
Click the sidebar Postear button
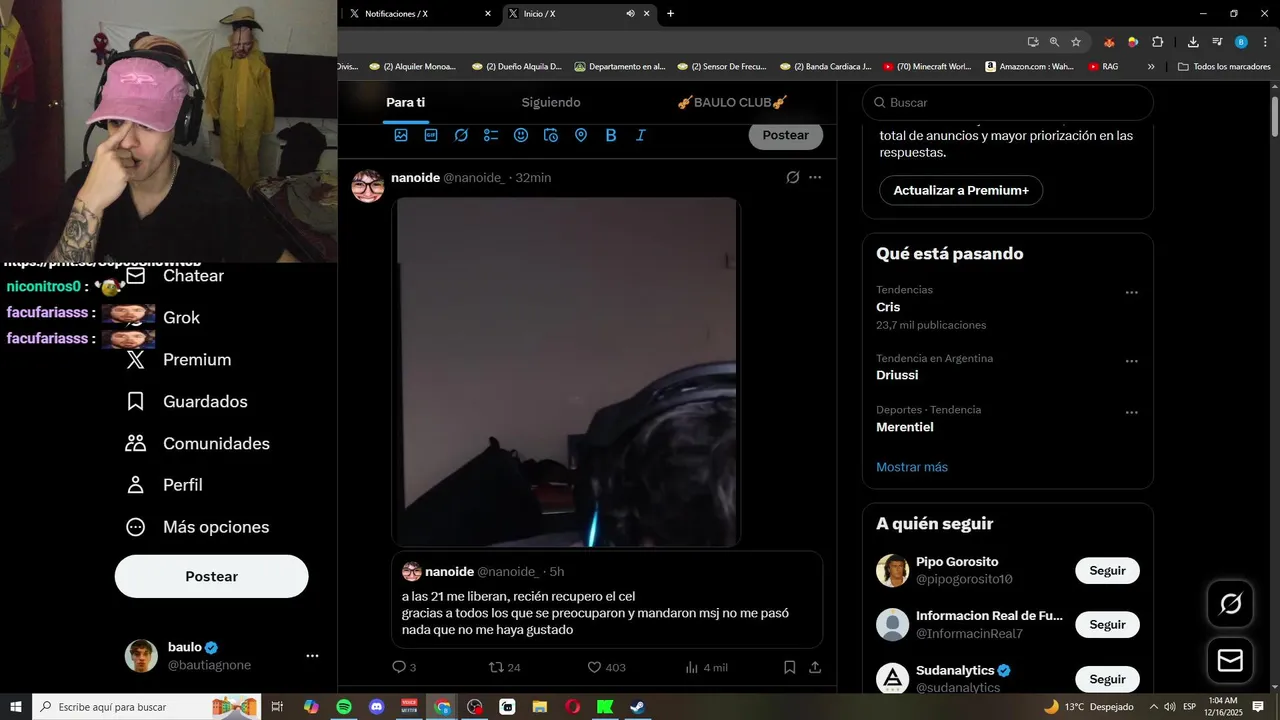point(212,576)
